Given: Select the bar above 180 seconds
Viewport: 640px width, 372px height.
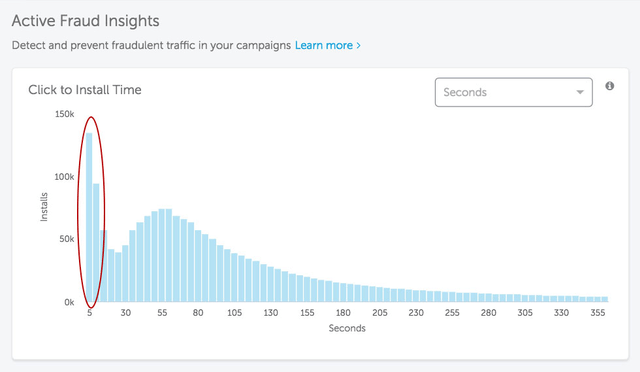Looking at the screenshot, I should point(343,292).
